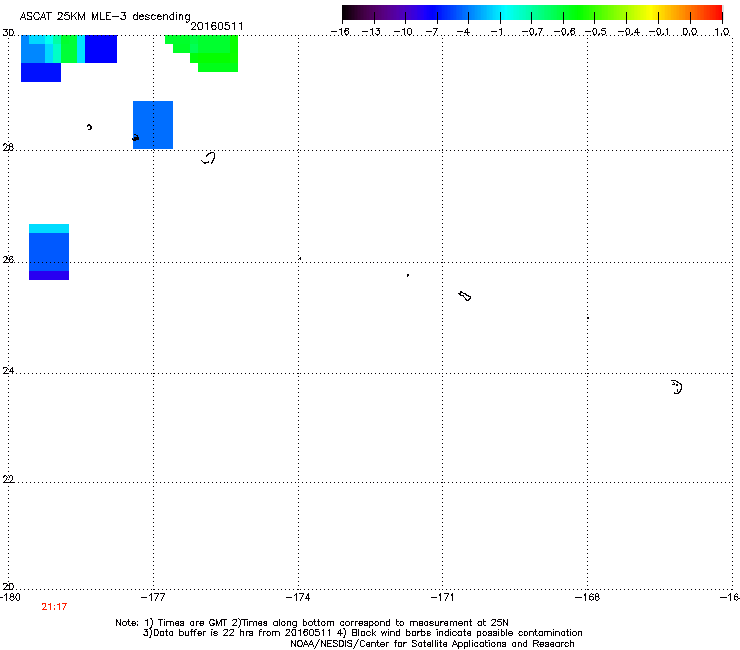Viewport: 740px width, 650px height.
Task: Click the latitude label 24
Action: click(x=8, y=371)
